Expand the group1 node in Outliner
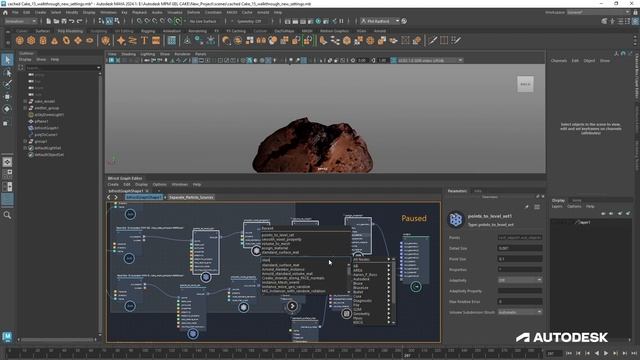Screen dimensions: 640x360 (x=25, y=141)
